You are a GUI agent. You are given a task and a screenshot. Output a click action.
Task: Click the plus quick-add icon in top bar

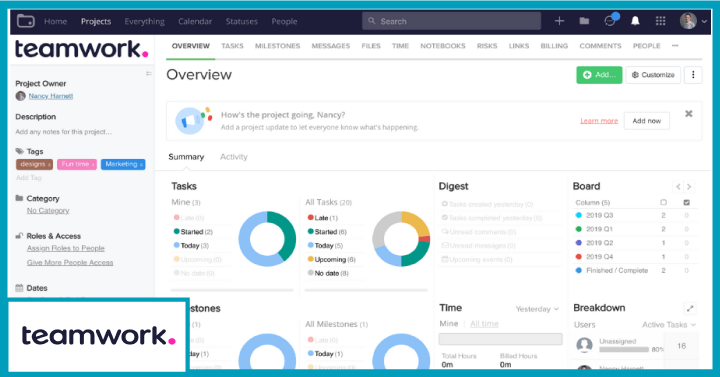(x=559, y=21)
